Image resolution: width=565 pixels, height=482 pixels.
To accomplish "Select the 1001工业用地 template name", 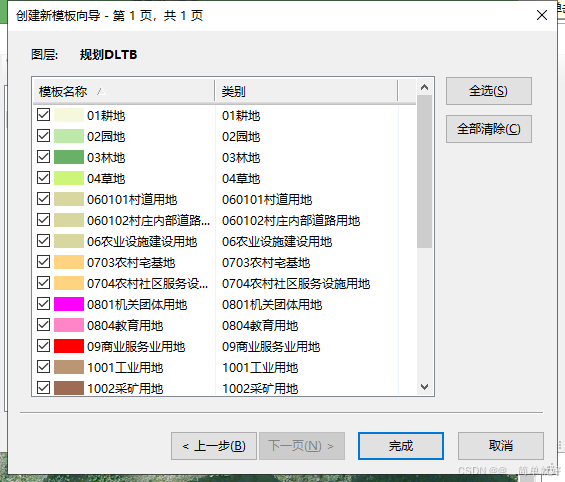I will 125,367.
